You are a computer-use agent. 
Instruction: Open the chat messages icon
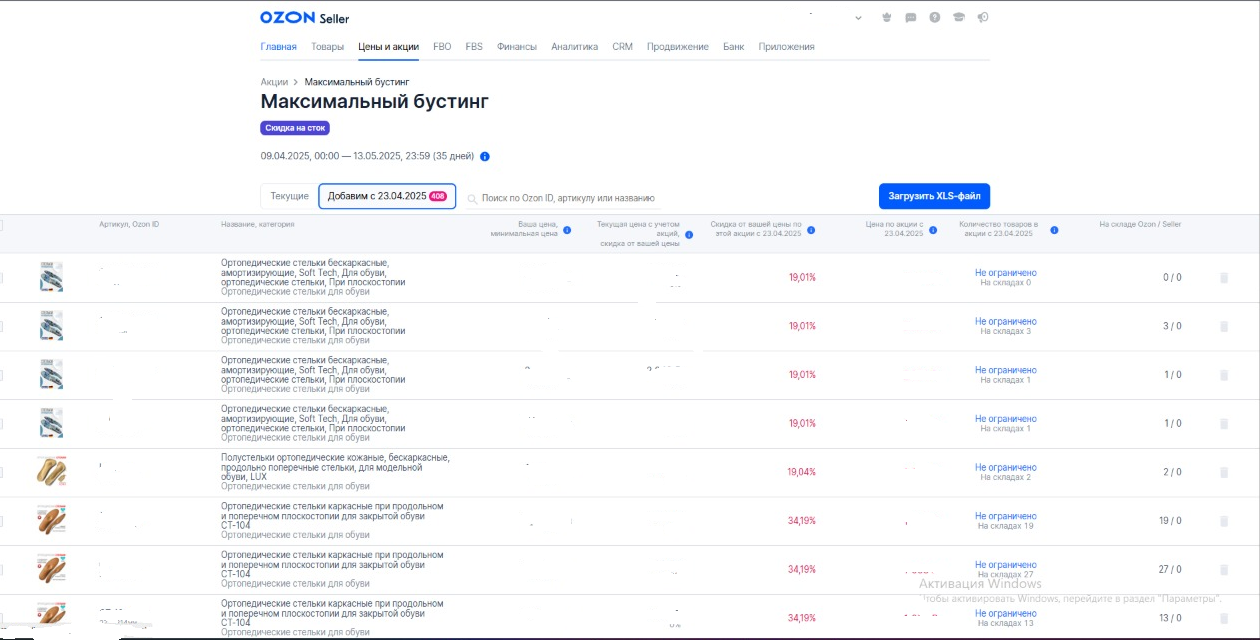[x=910, y=17]
